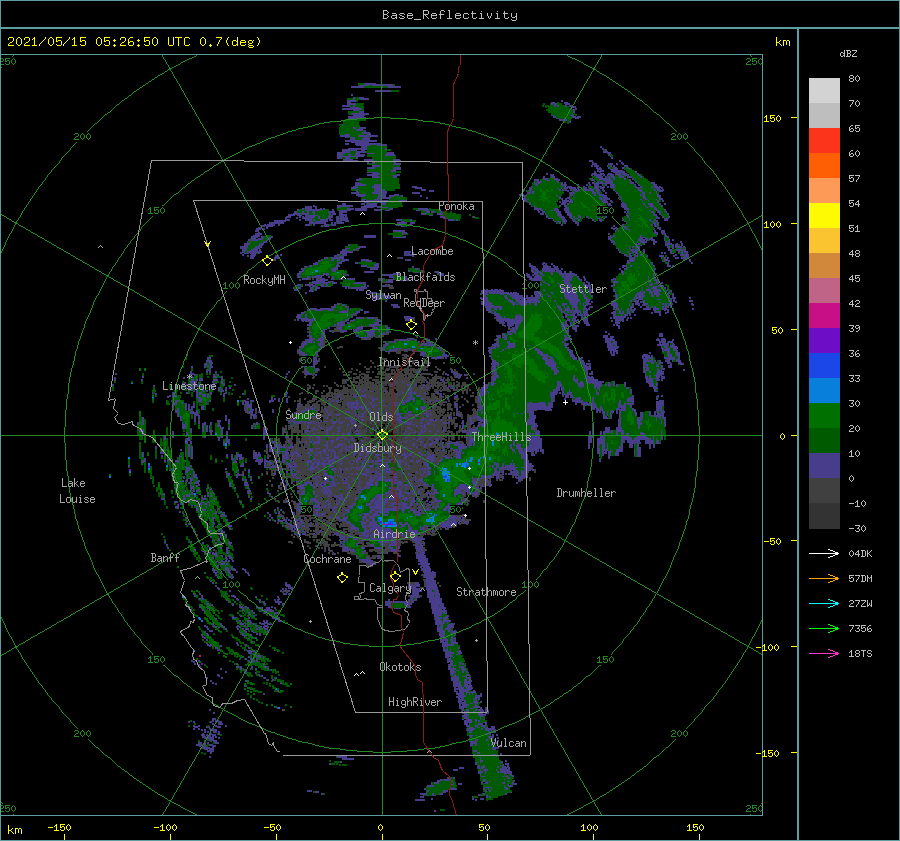Pick the purple swatch above 36 dBZ
900x841 pixels.
point(824,341)
